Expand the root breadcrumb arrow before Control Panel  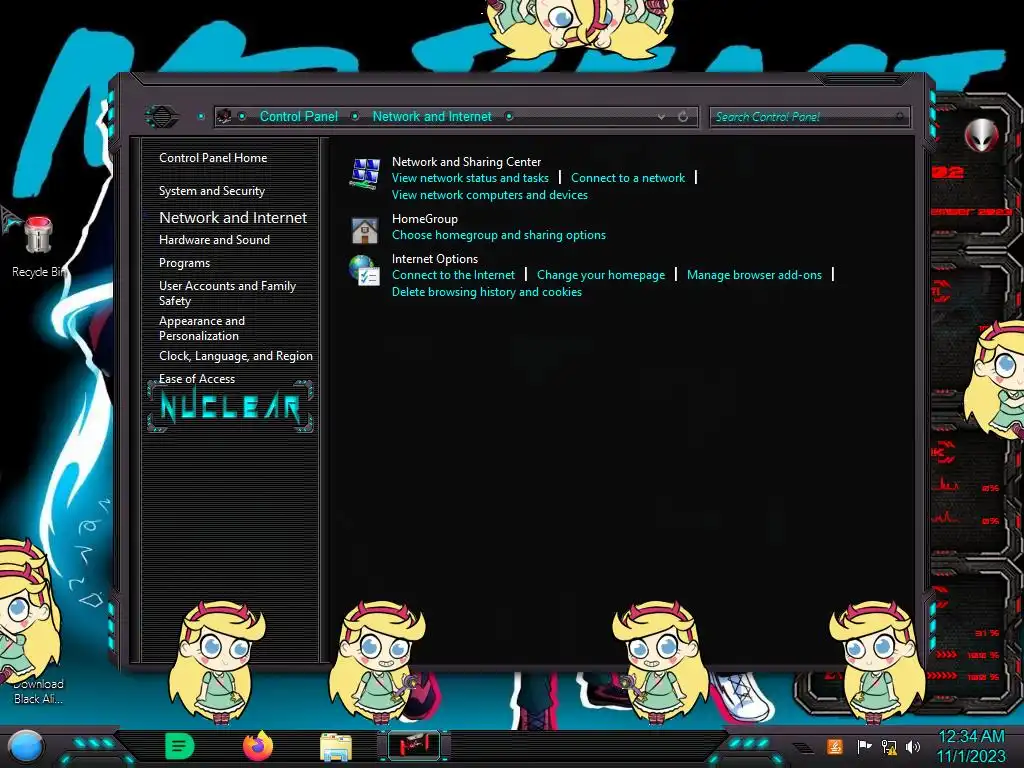[x=242, y=116]
